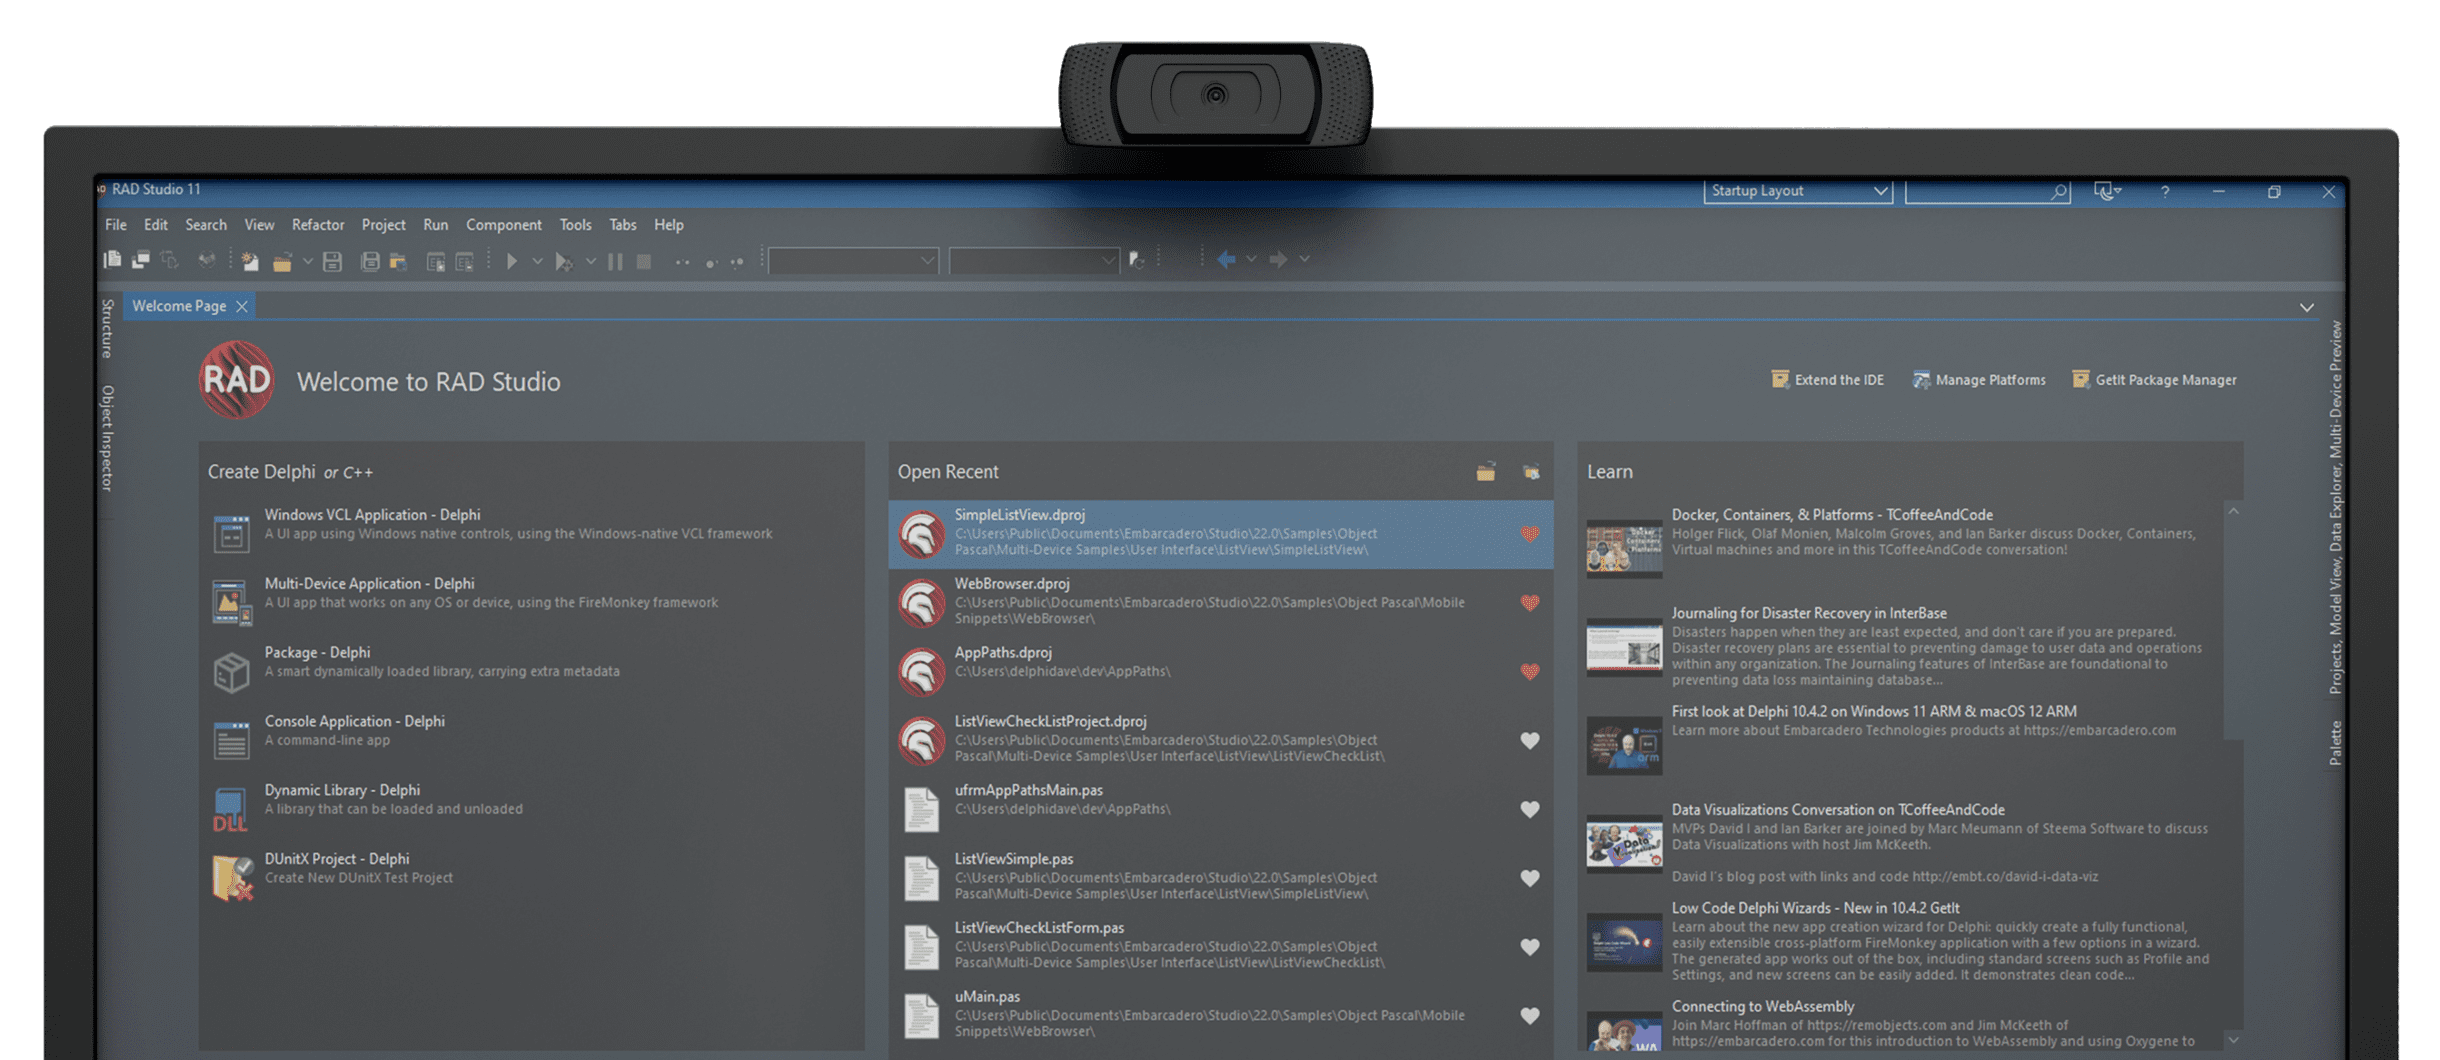Click the Stop square toolbar icon

coord(644,261)
